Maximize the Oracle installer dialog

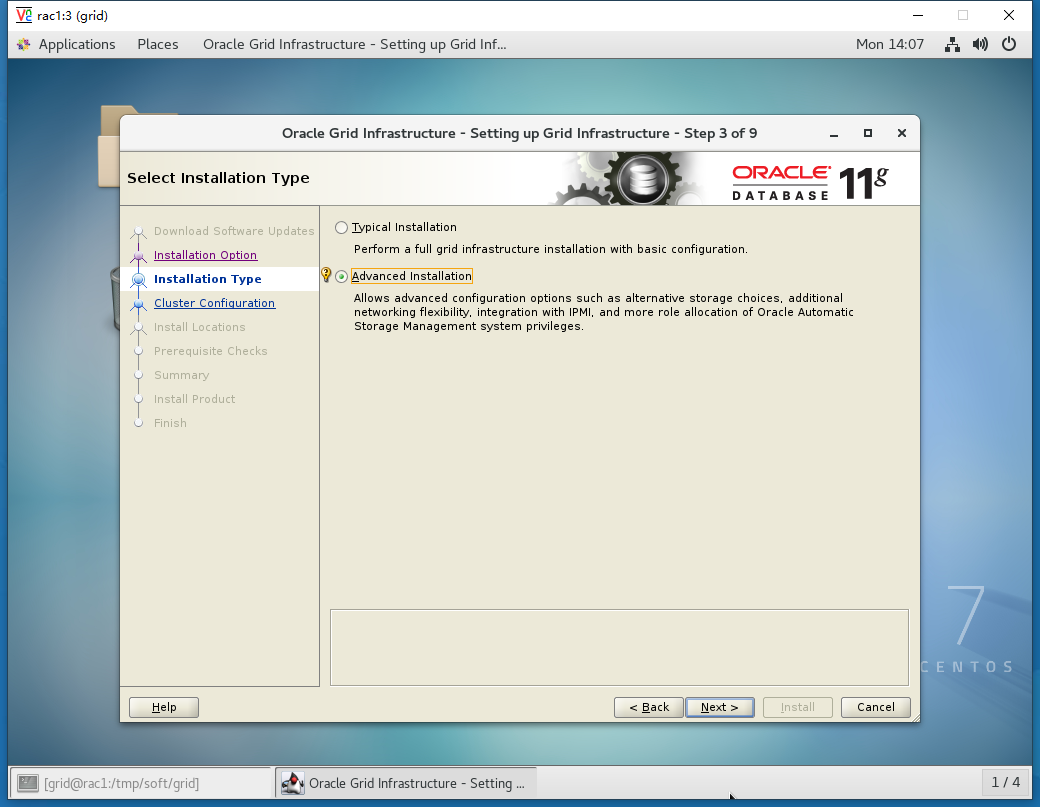pos(868,133)
